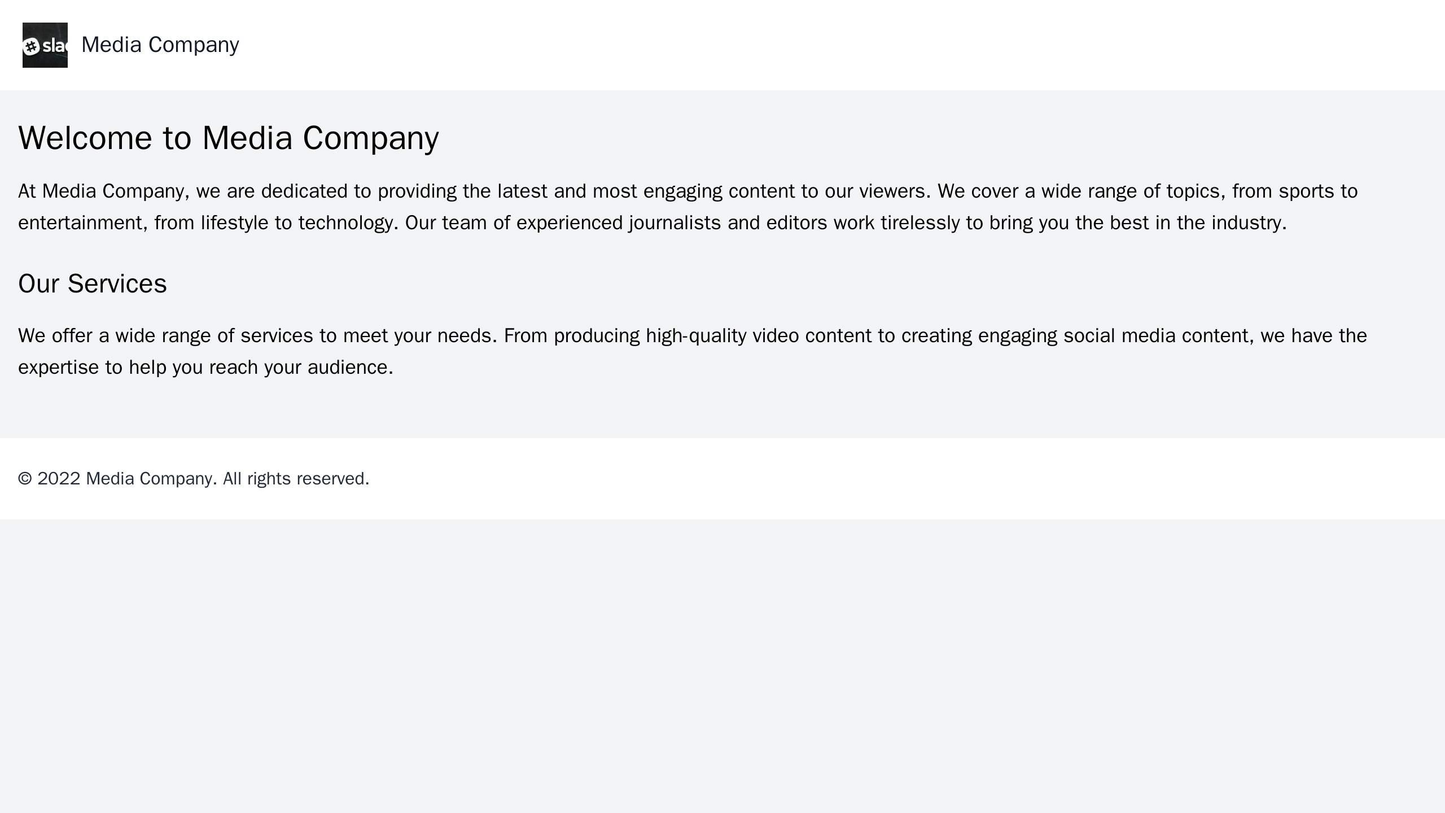Click "reach your audience" in services paragraph

coord(299,368)
